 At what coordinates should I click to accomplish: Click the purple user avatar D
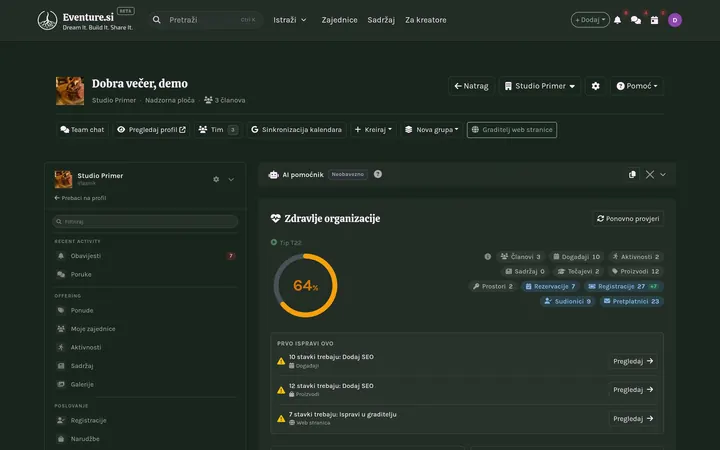click(675, 20)
